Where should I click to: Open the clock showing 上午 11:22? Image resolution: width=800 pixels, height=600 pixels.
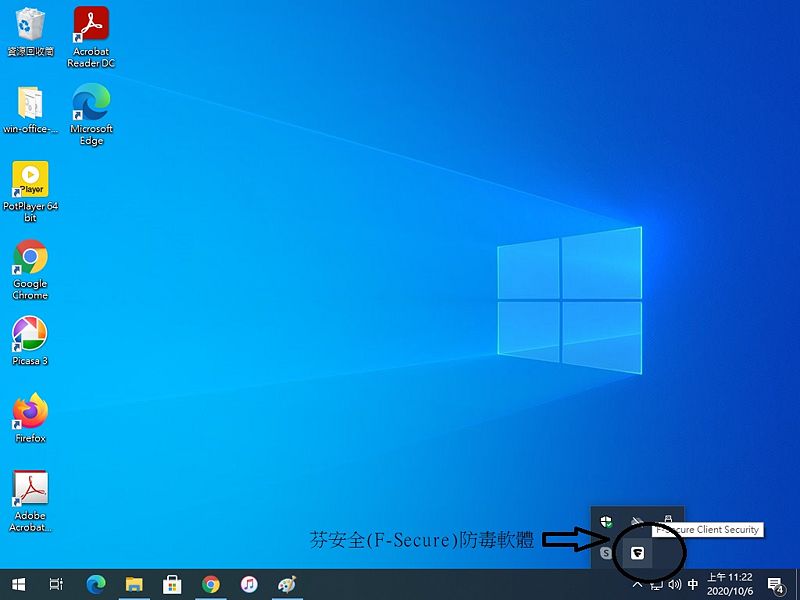pyautogui.click(x=730, y=584)
